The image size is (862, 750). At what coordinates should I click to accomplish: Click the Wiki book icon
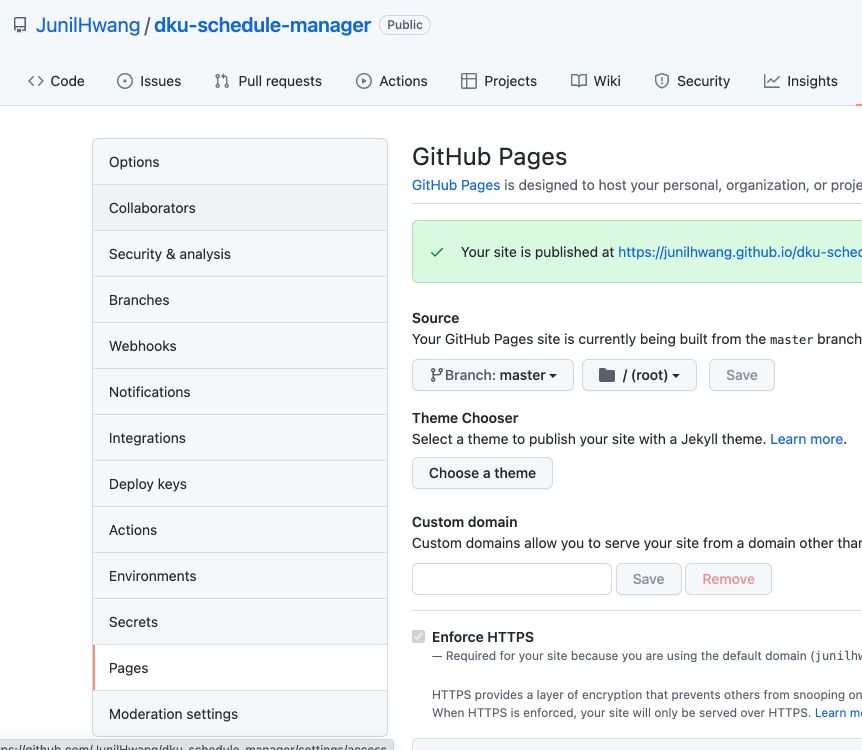tap(578, 81)
